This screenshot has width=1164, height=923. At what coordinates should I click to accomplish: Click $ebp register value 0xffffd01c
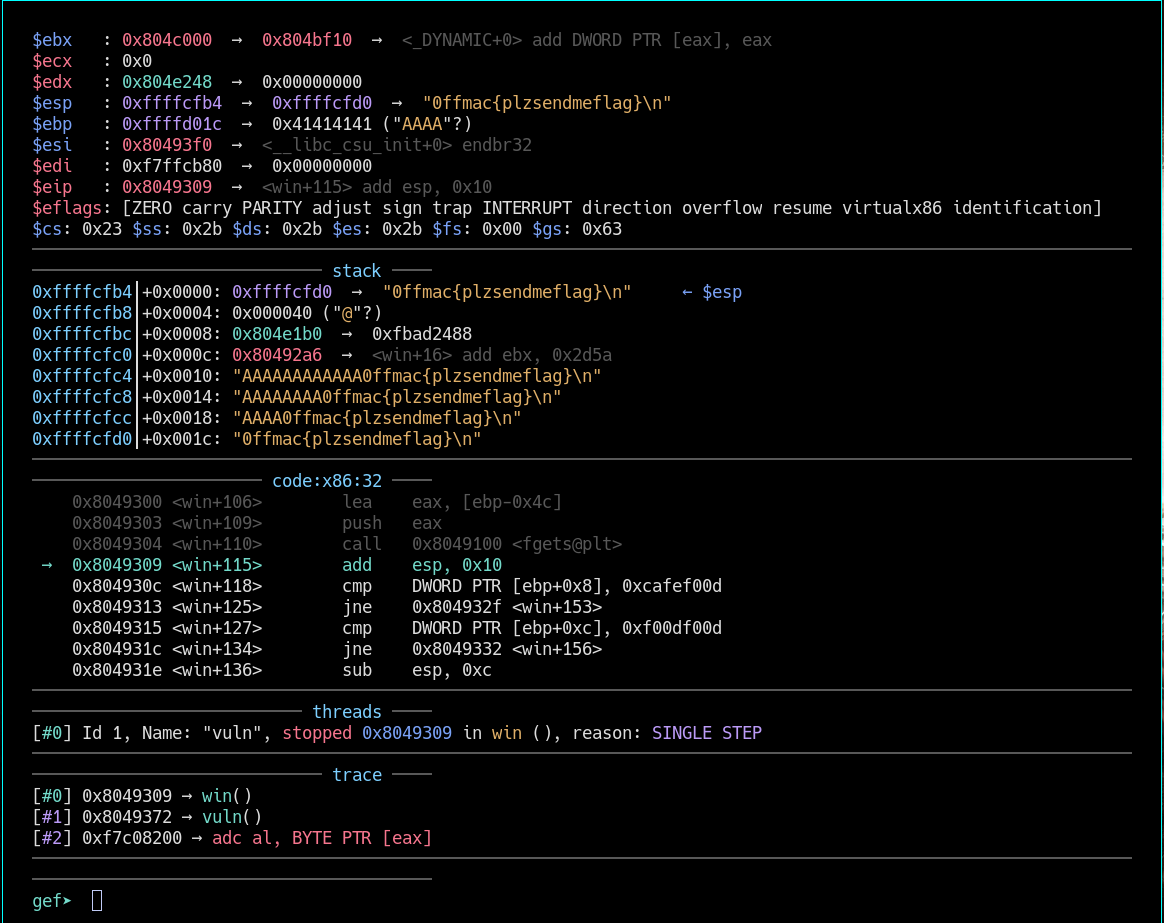pyautogui.click(x=172, y=124)
